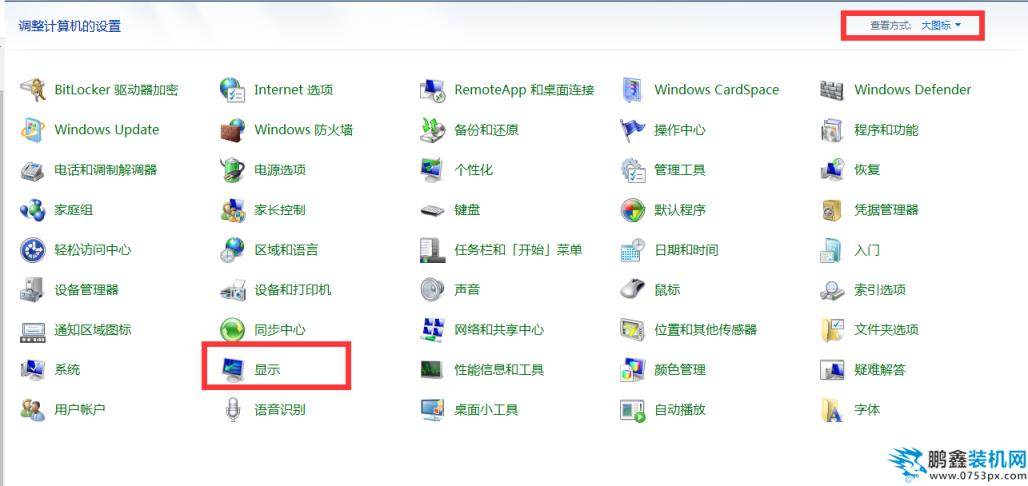Screen dimensions: 1028x486
Task: Open the 疑难解答 link
Action: tap(880, 370)
